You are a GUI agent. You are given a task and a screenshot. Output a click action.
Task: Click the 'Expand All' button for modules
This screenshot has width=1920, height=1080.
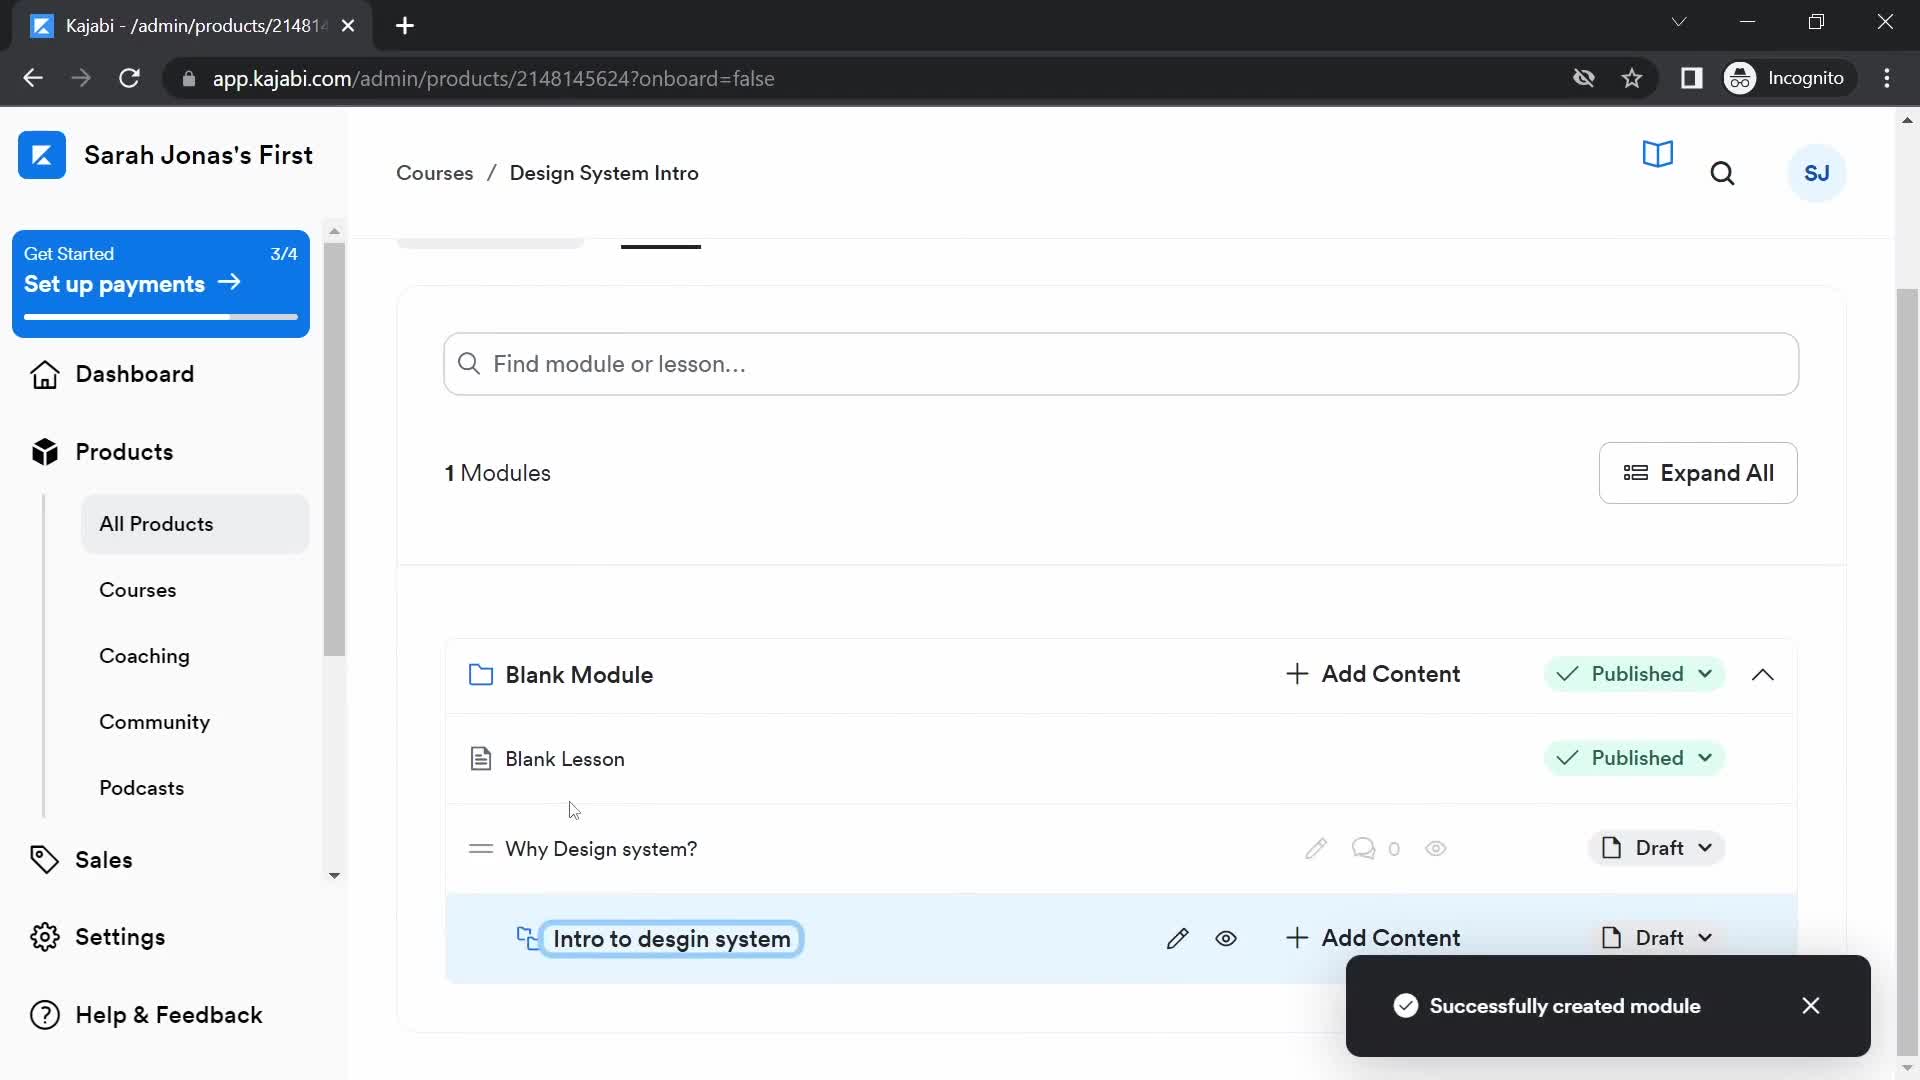1701,473
